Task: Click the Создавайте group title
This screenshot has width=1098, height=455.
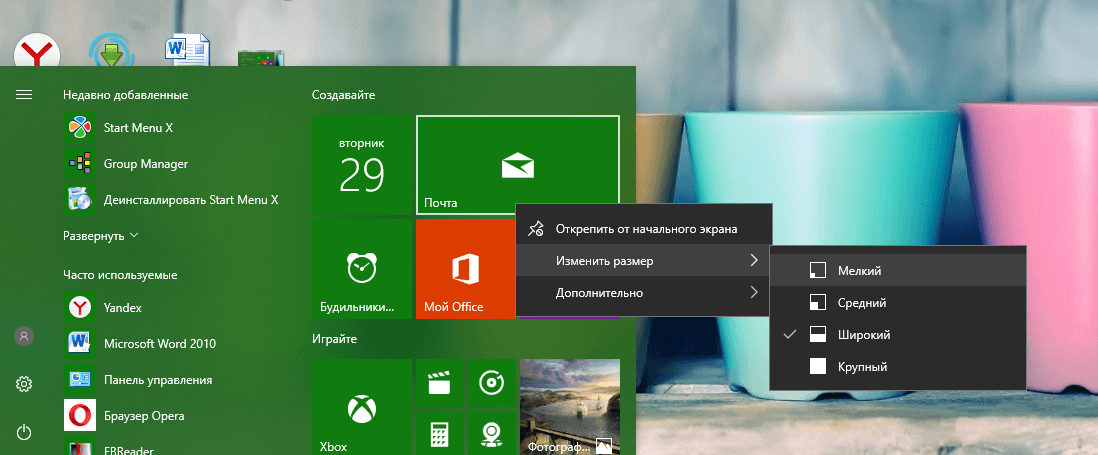Action: pyautogui.click(x=344, y=94)
